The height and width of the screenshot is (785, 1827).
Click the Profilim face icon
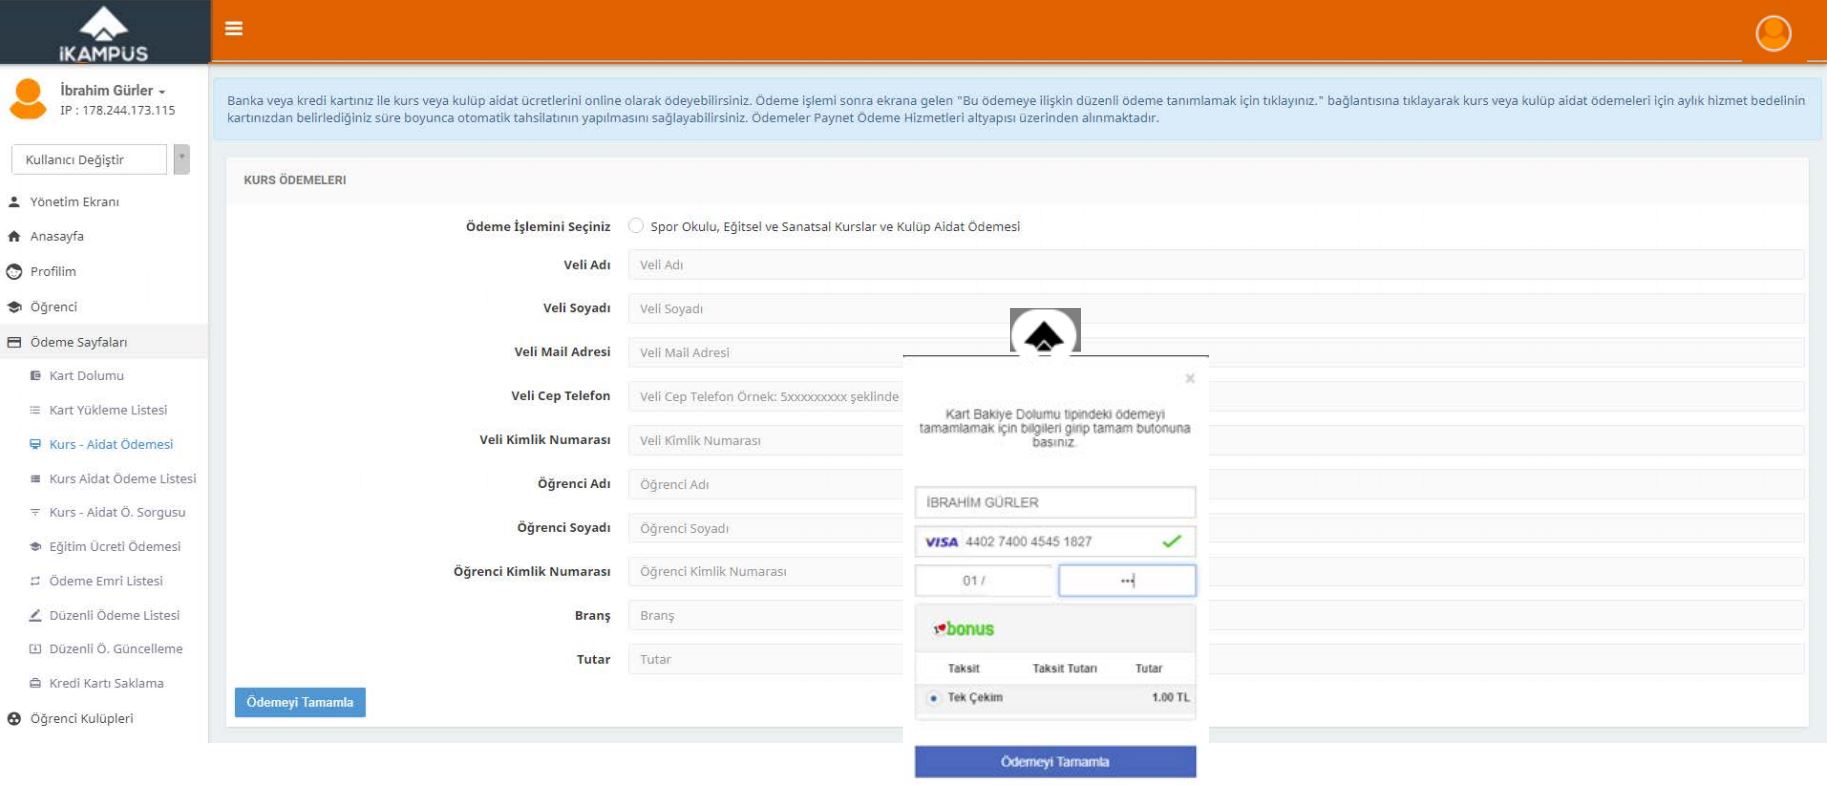click(14, 272)
